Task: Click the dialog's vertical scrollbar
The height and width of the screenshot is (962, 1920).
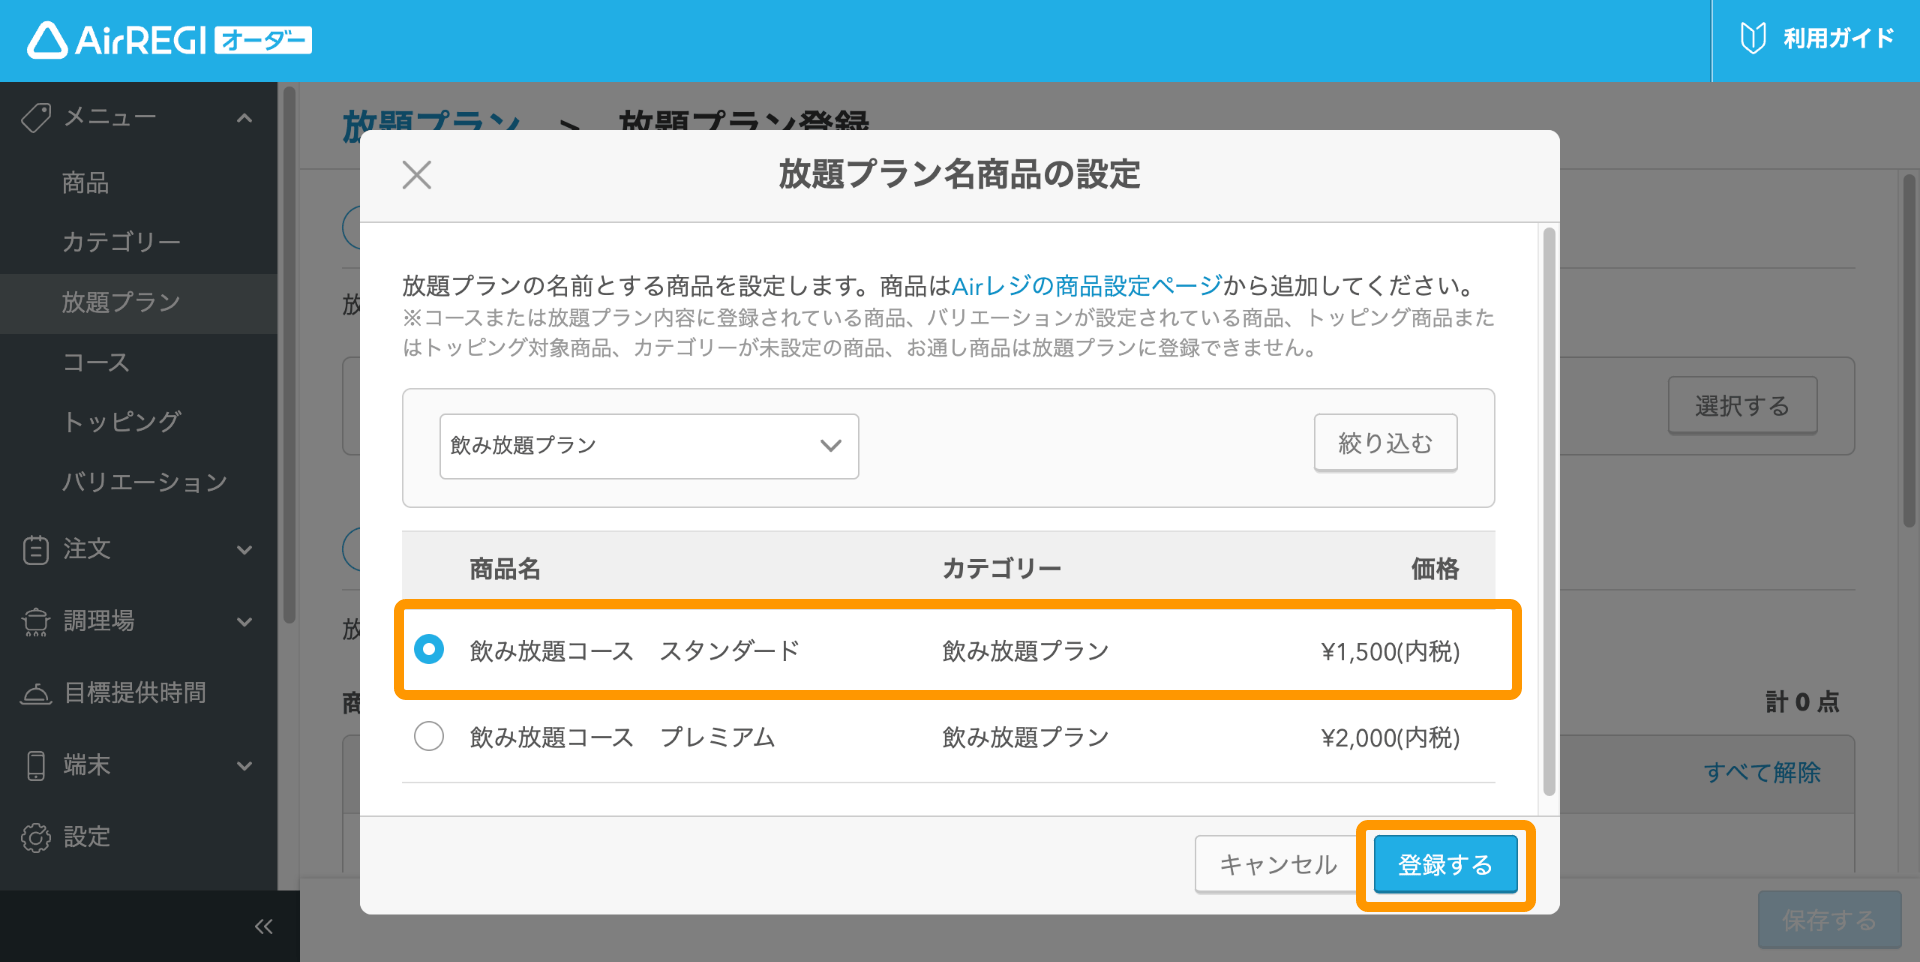Action: 1549,512
